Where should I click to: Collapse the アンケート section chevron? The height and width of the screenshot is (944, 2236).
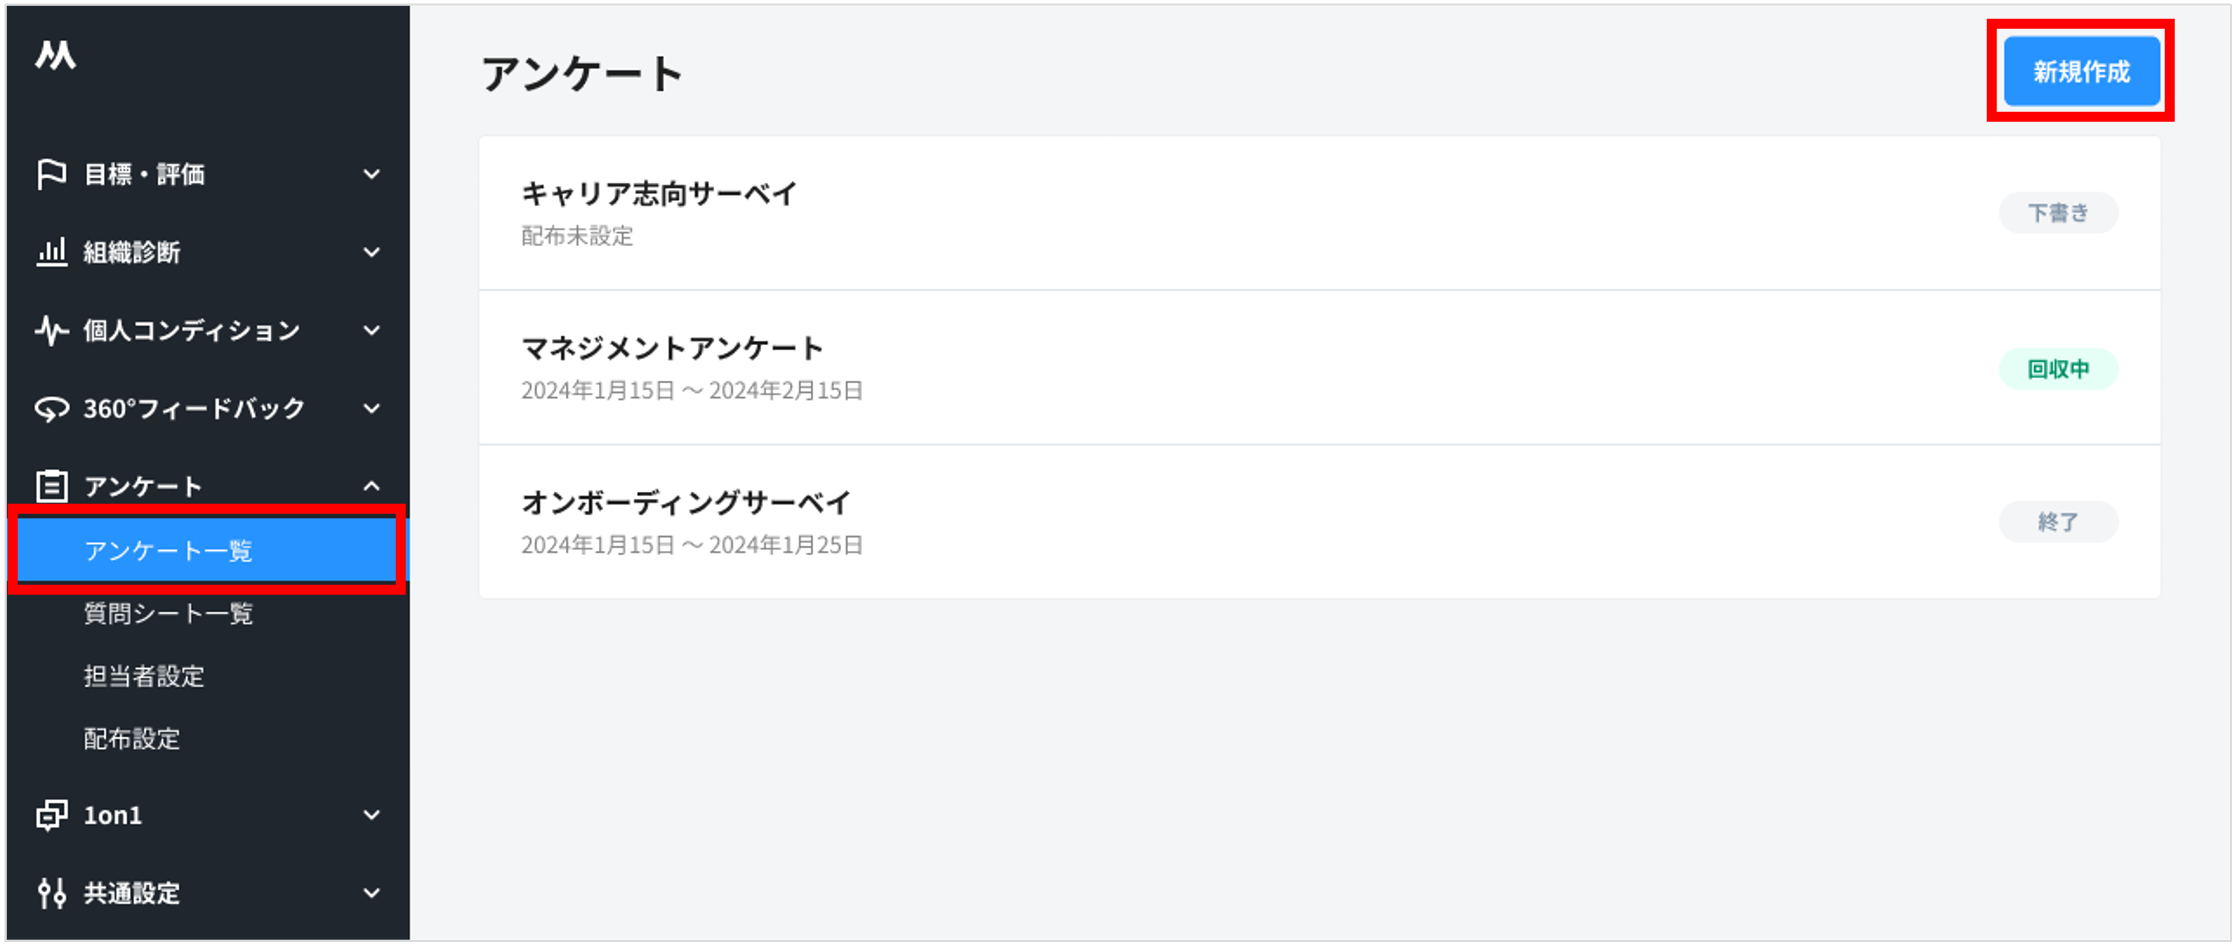371,486
